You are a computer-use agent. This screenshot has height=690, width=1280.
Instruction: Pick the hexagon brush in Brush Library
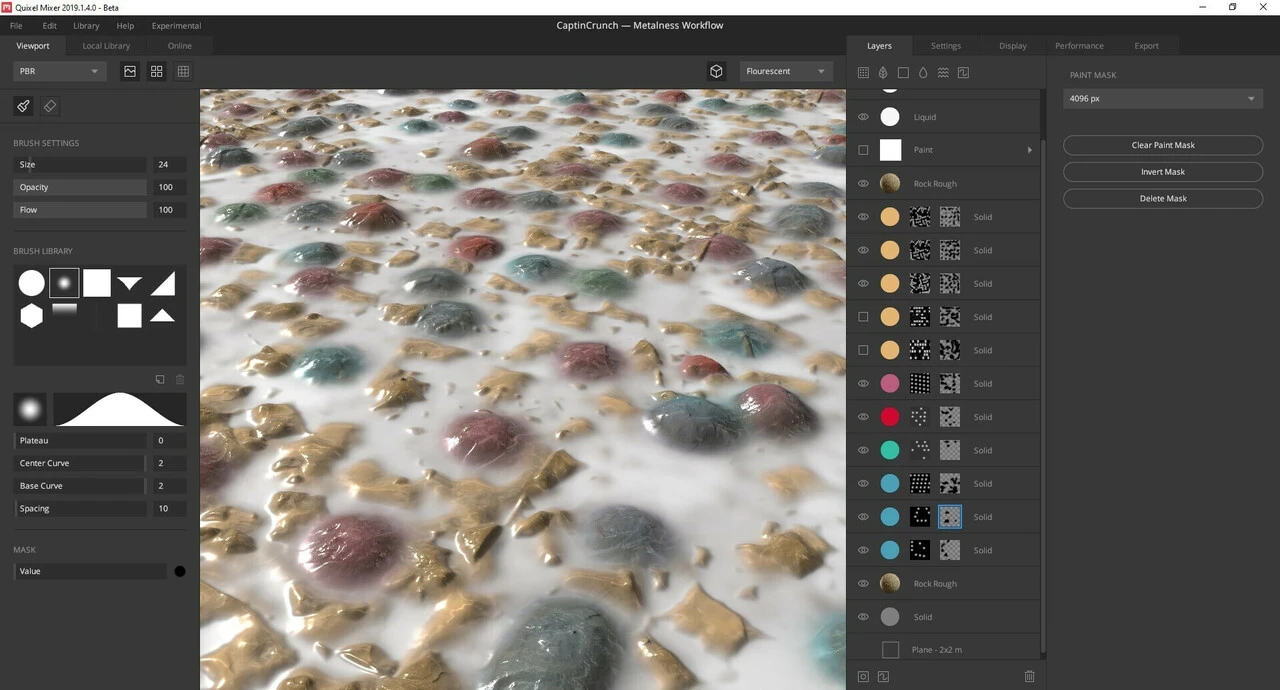[32, 316]
